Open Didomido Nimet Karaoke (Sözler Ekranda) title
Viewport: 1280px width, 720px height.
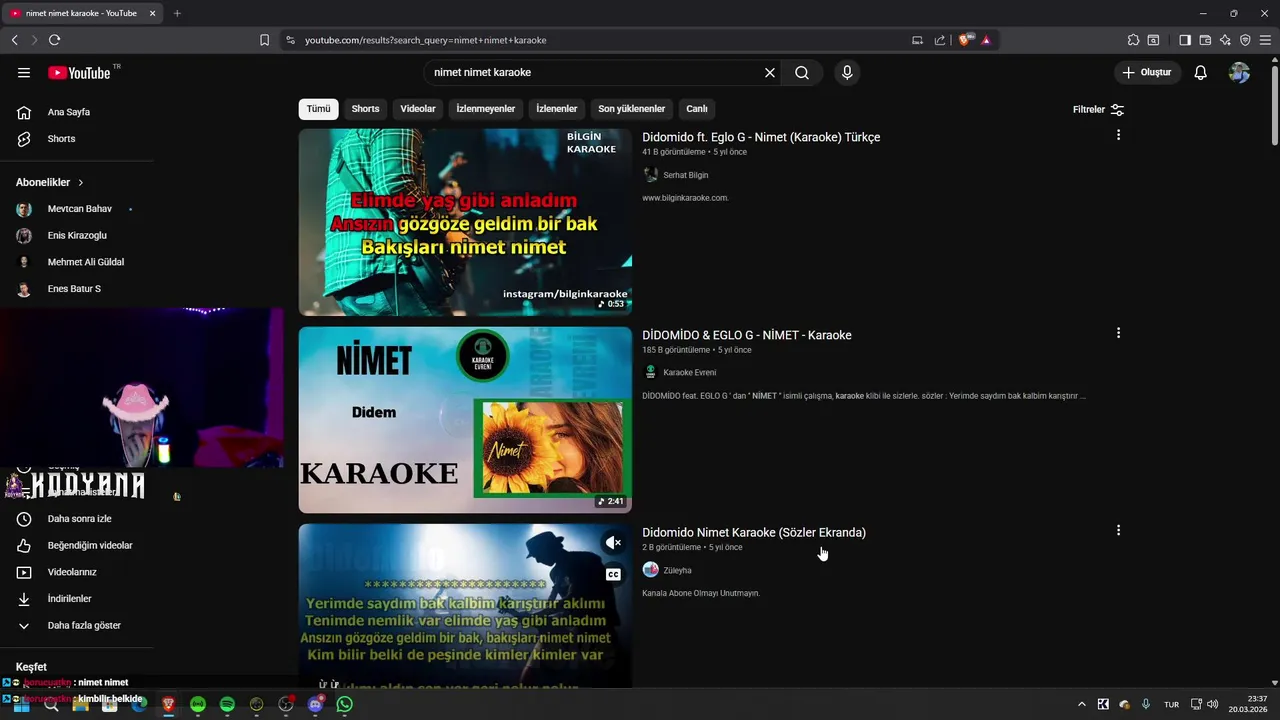point(754,532)
